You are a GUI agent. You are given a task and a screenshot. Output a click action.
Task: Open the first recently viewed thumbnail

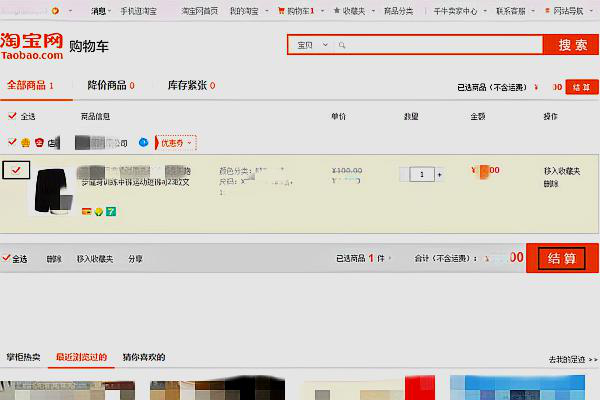pos(67,390)
